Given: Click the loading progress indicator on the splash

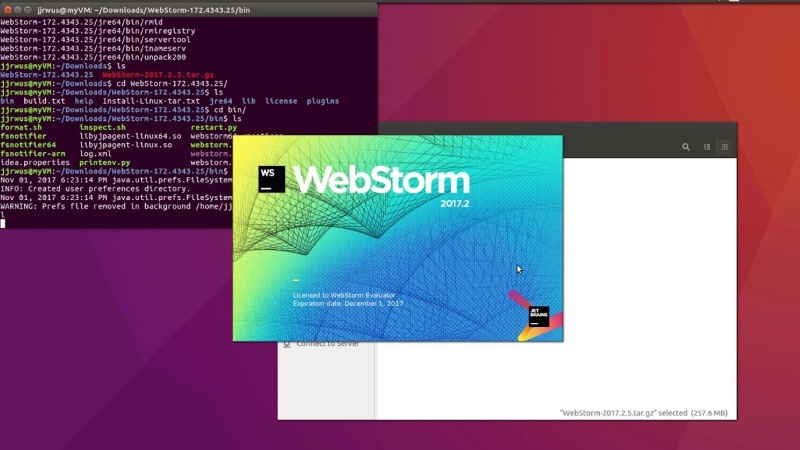Looking at the screenshot, I should (295, 280).
